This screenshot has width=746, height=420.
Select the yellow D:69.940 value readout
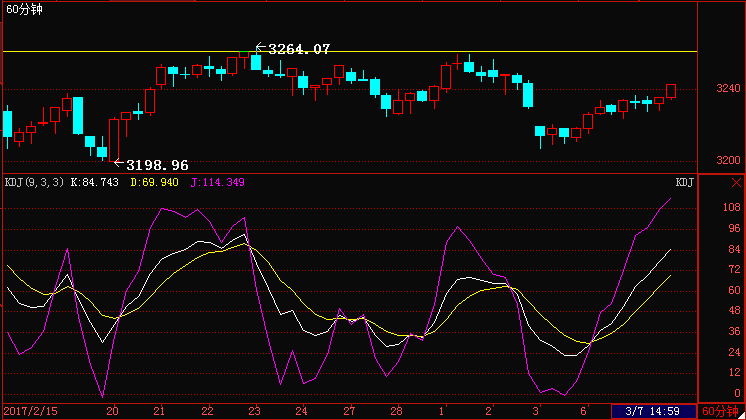pos(155,182)
